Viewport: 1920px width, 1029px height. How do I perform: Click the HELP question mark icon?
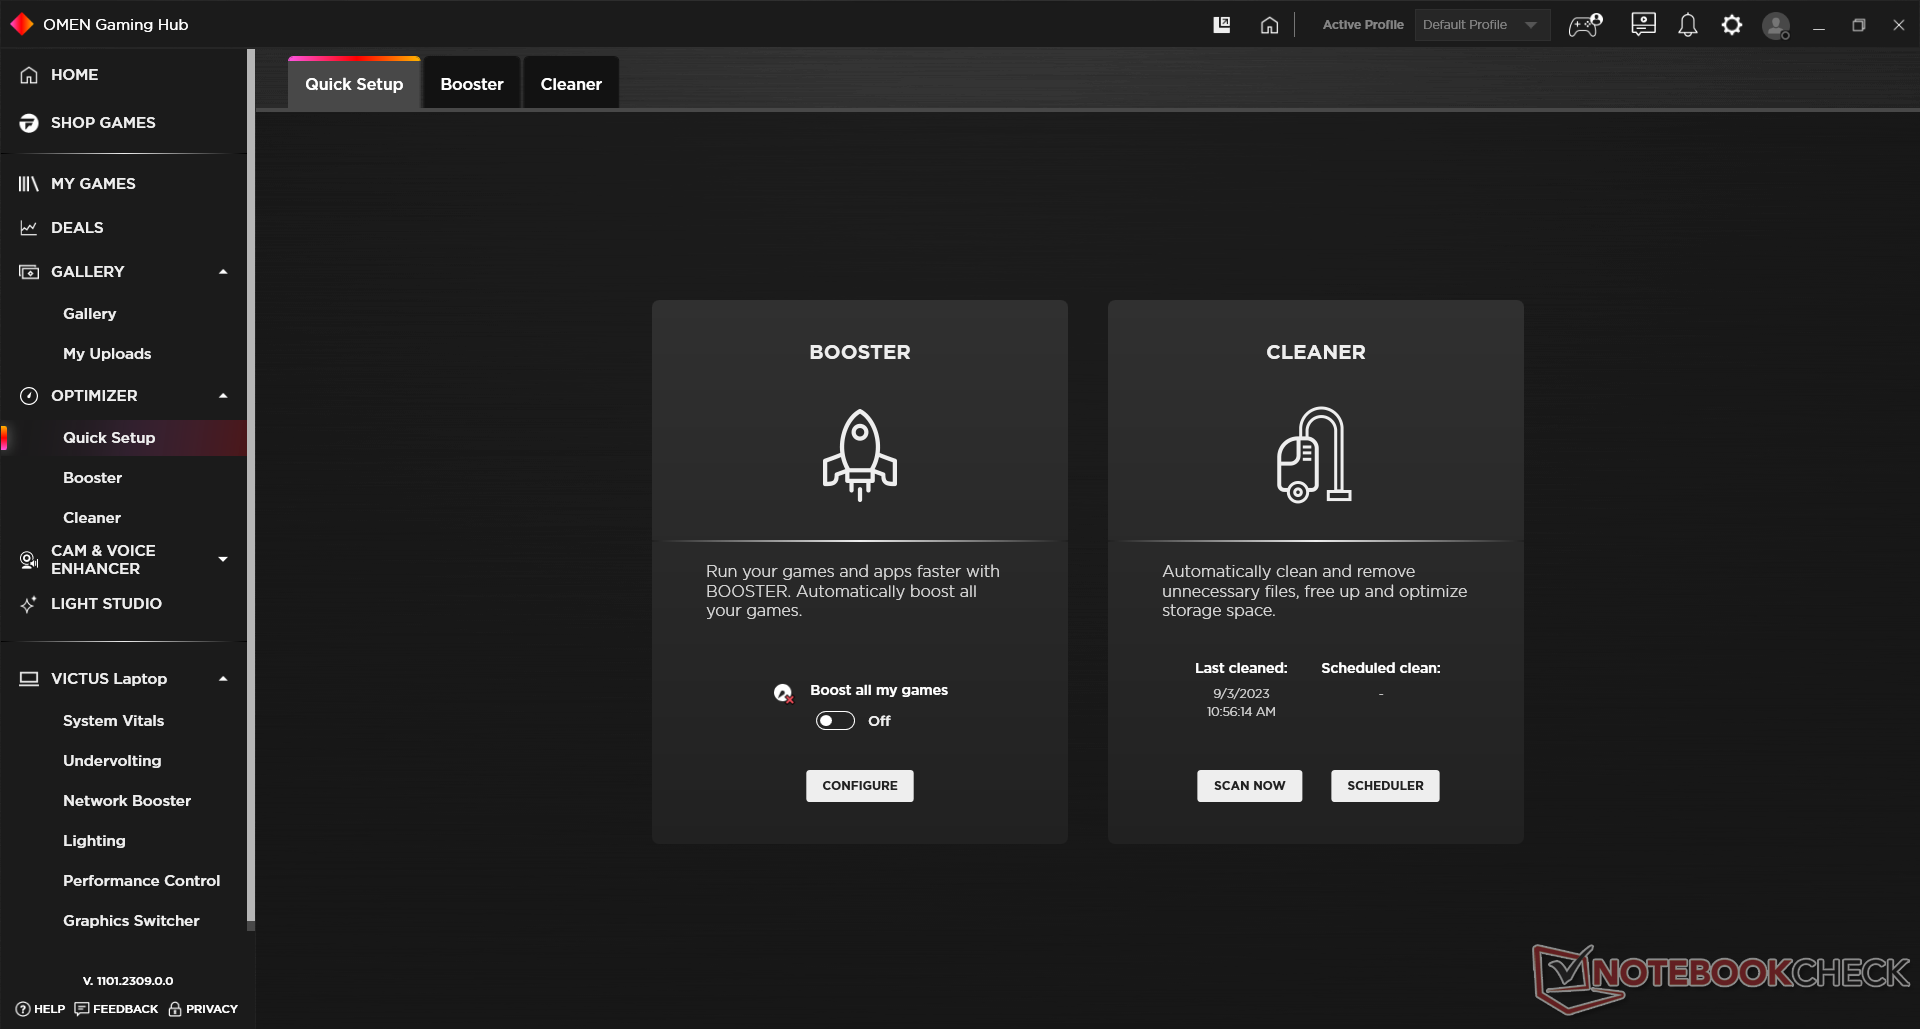click(x=23, y=1009)
